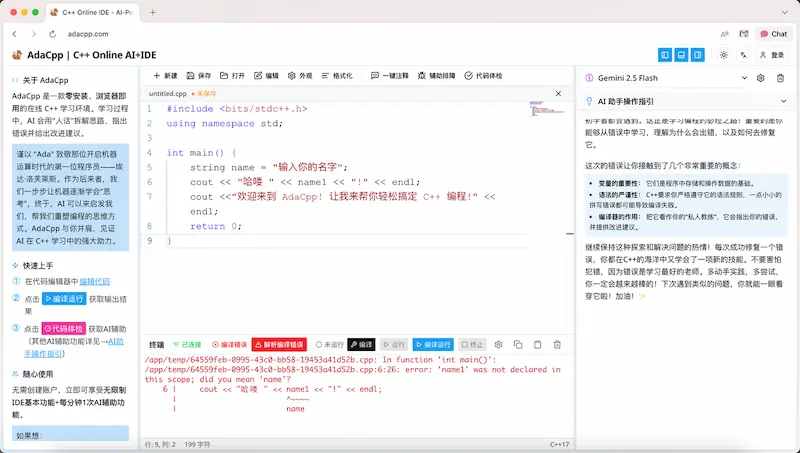Screen dimensions: 800x453
Task: Click the 编译错误 status indicator
Action: [230, 344]
